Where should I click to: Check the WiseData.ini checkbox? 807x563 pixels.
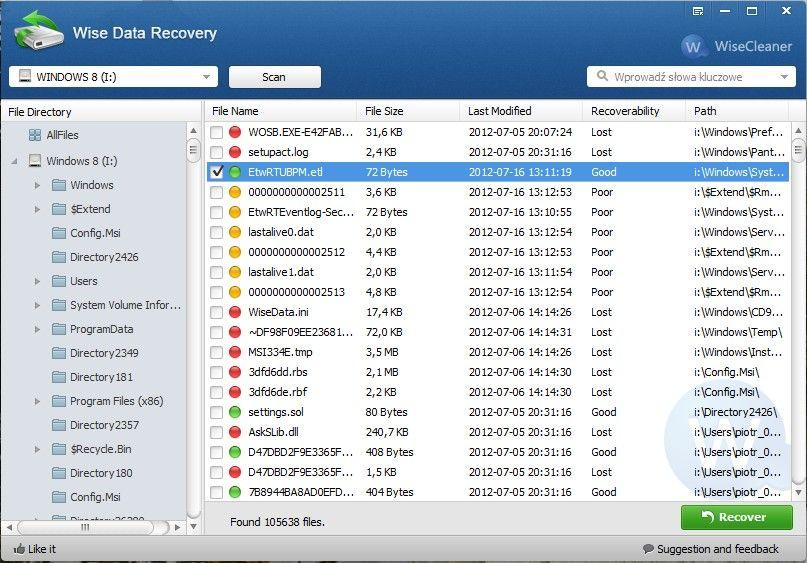tap(217, 312)
